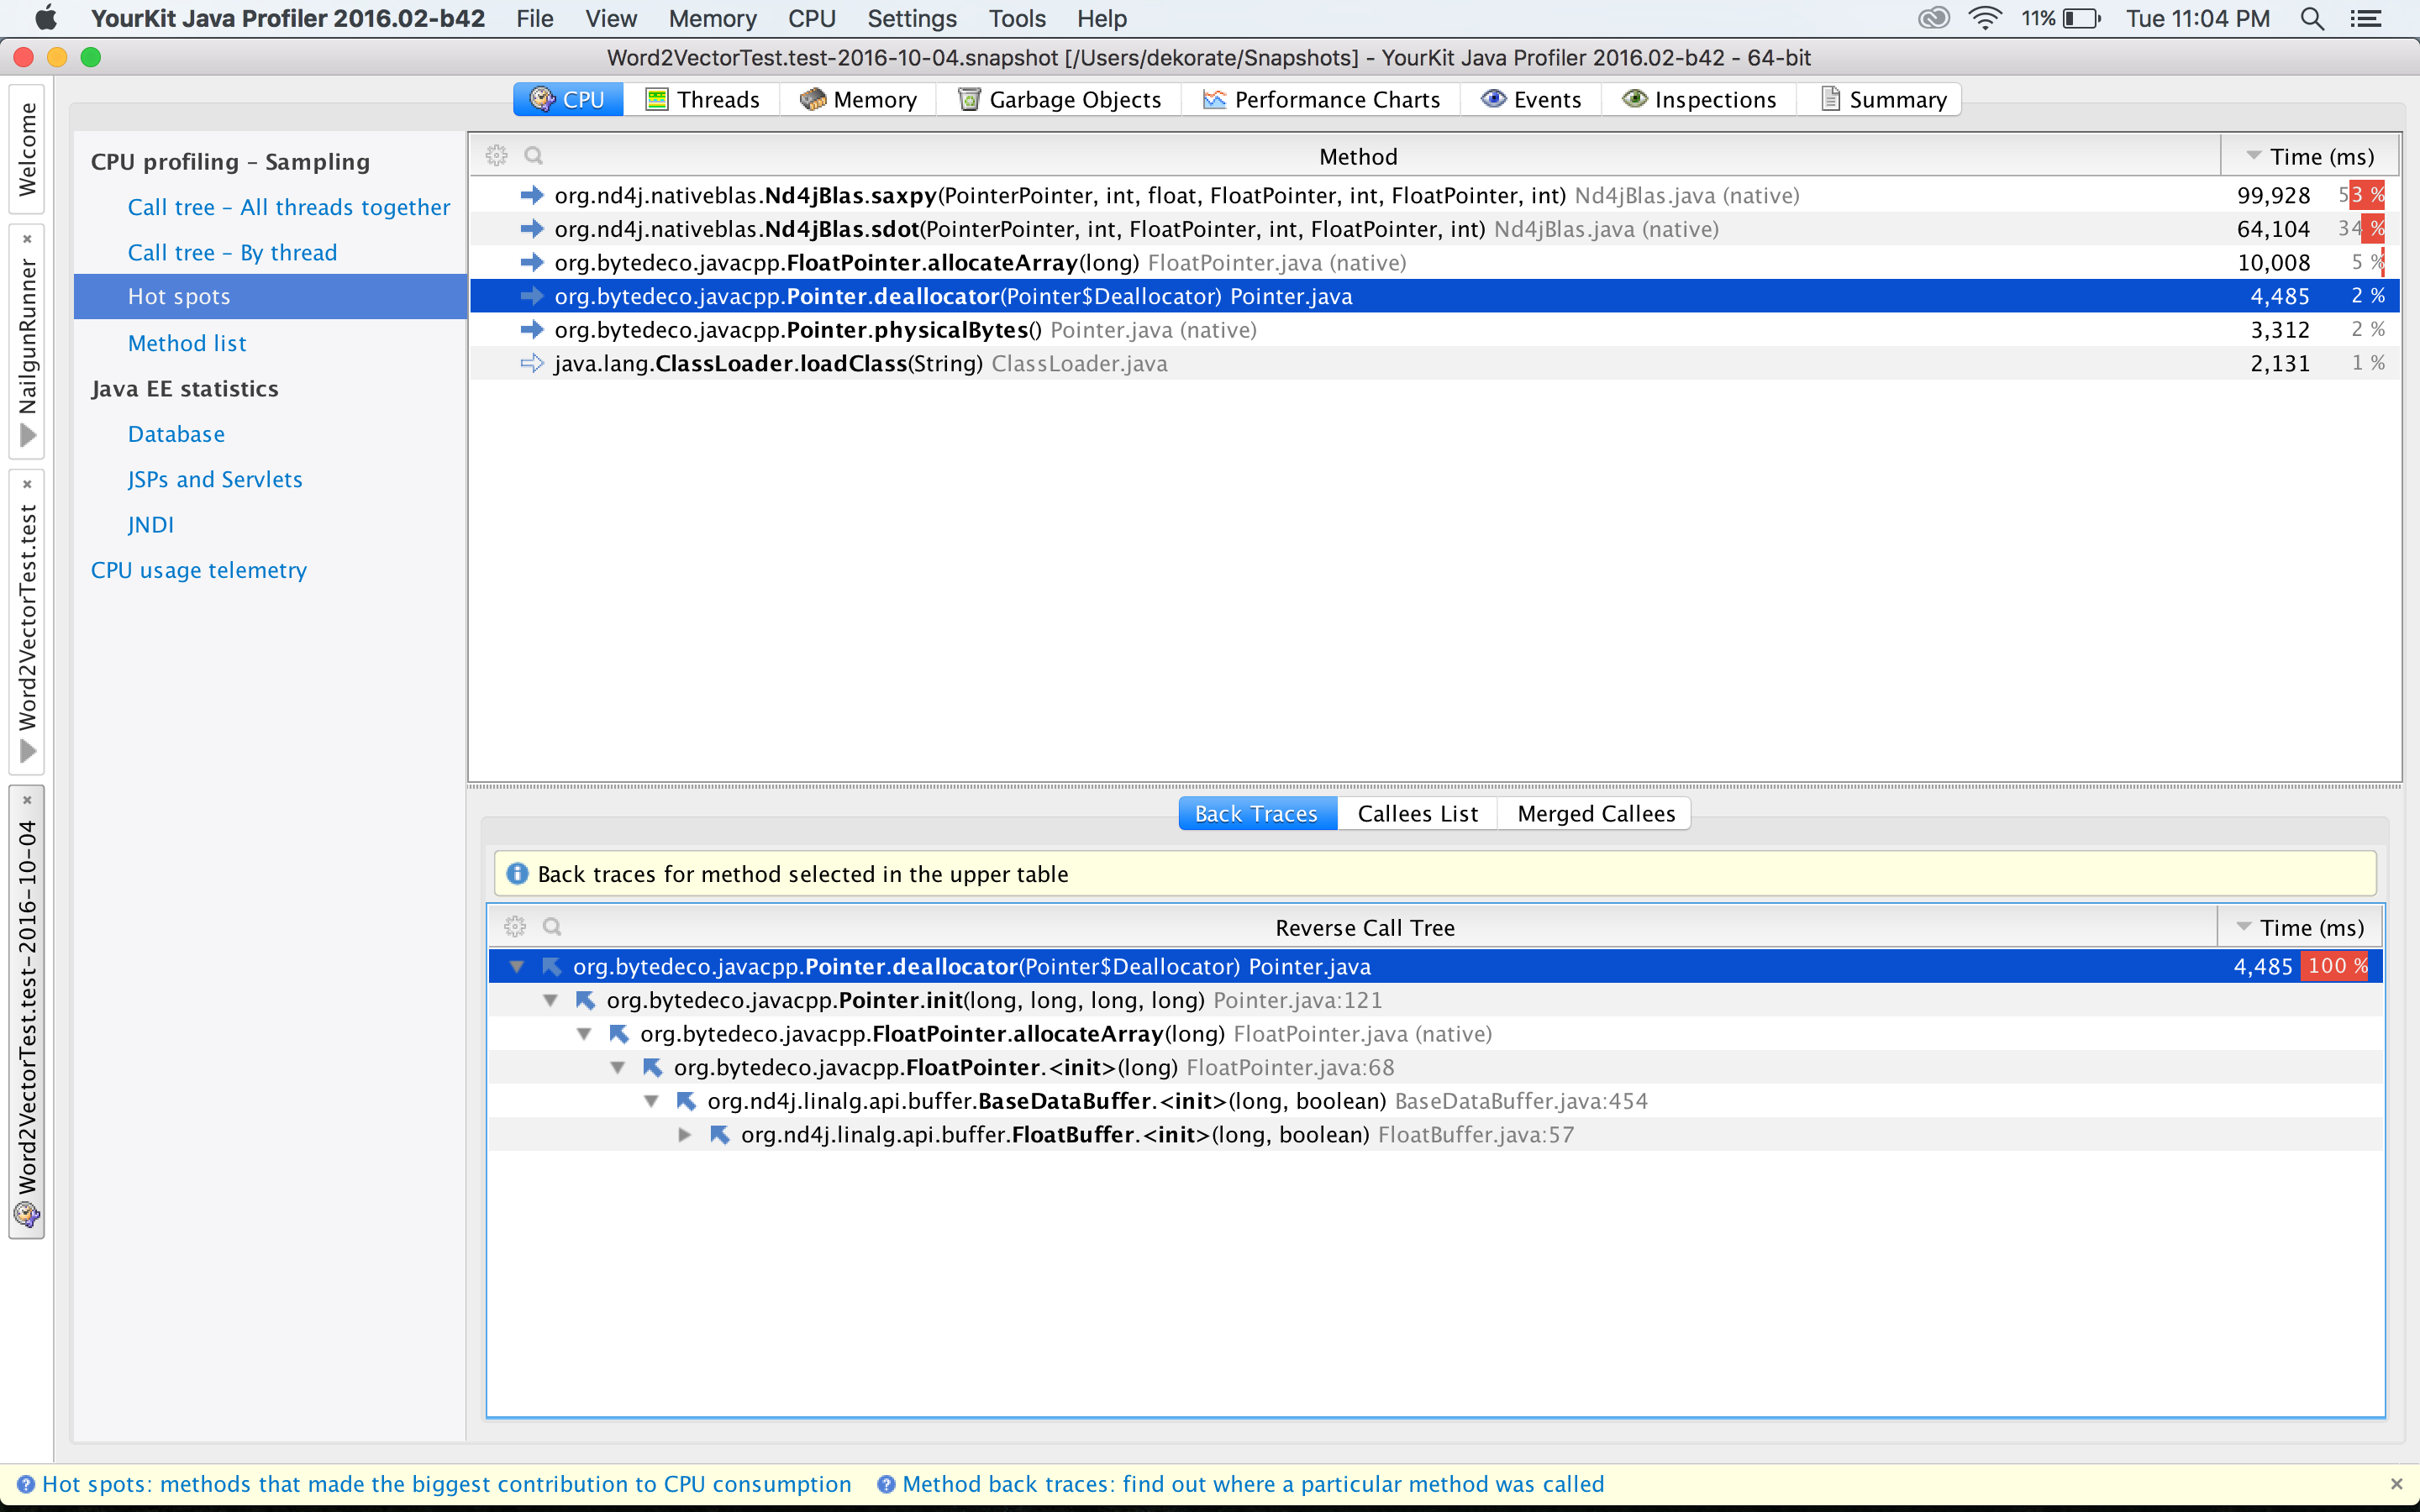Collapse the Pointer.init tree node
The height and width of the screenshot is (1512, 2420).
click(550, 1000)
